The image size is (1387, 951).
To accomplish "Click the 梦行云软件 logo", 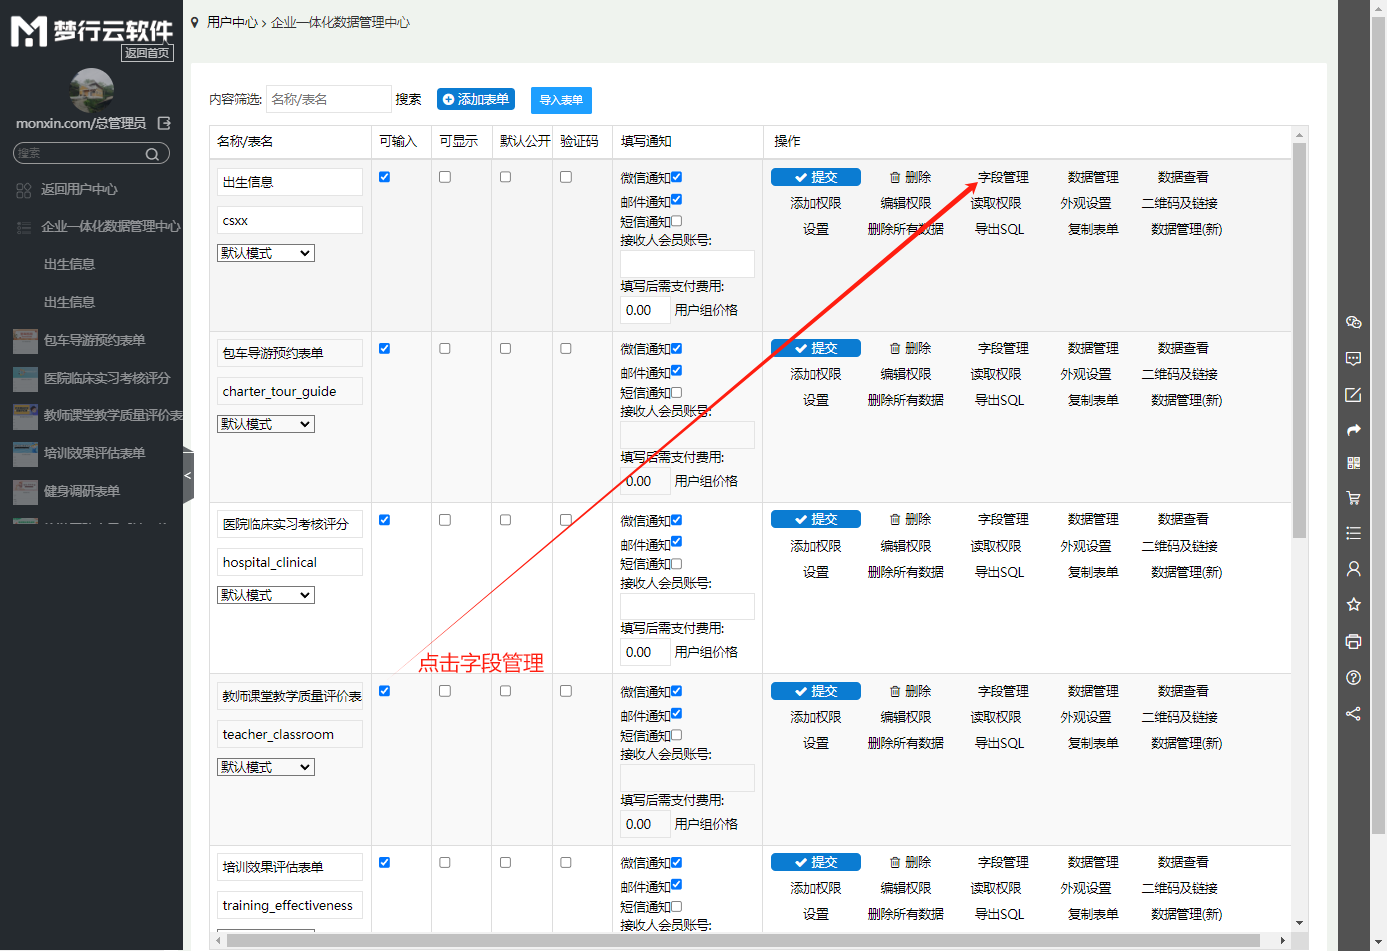I will point(92,31).
